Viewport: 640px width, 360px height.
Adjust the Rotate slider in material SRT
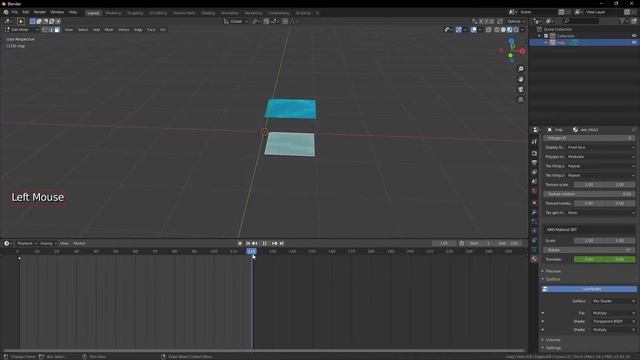click(589, 250)
